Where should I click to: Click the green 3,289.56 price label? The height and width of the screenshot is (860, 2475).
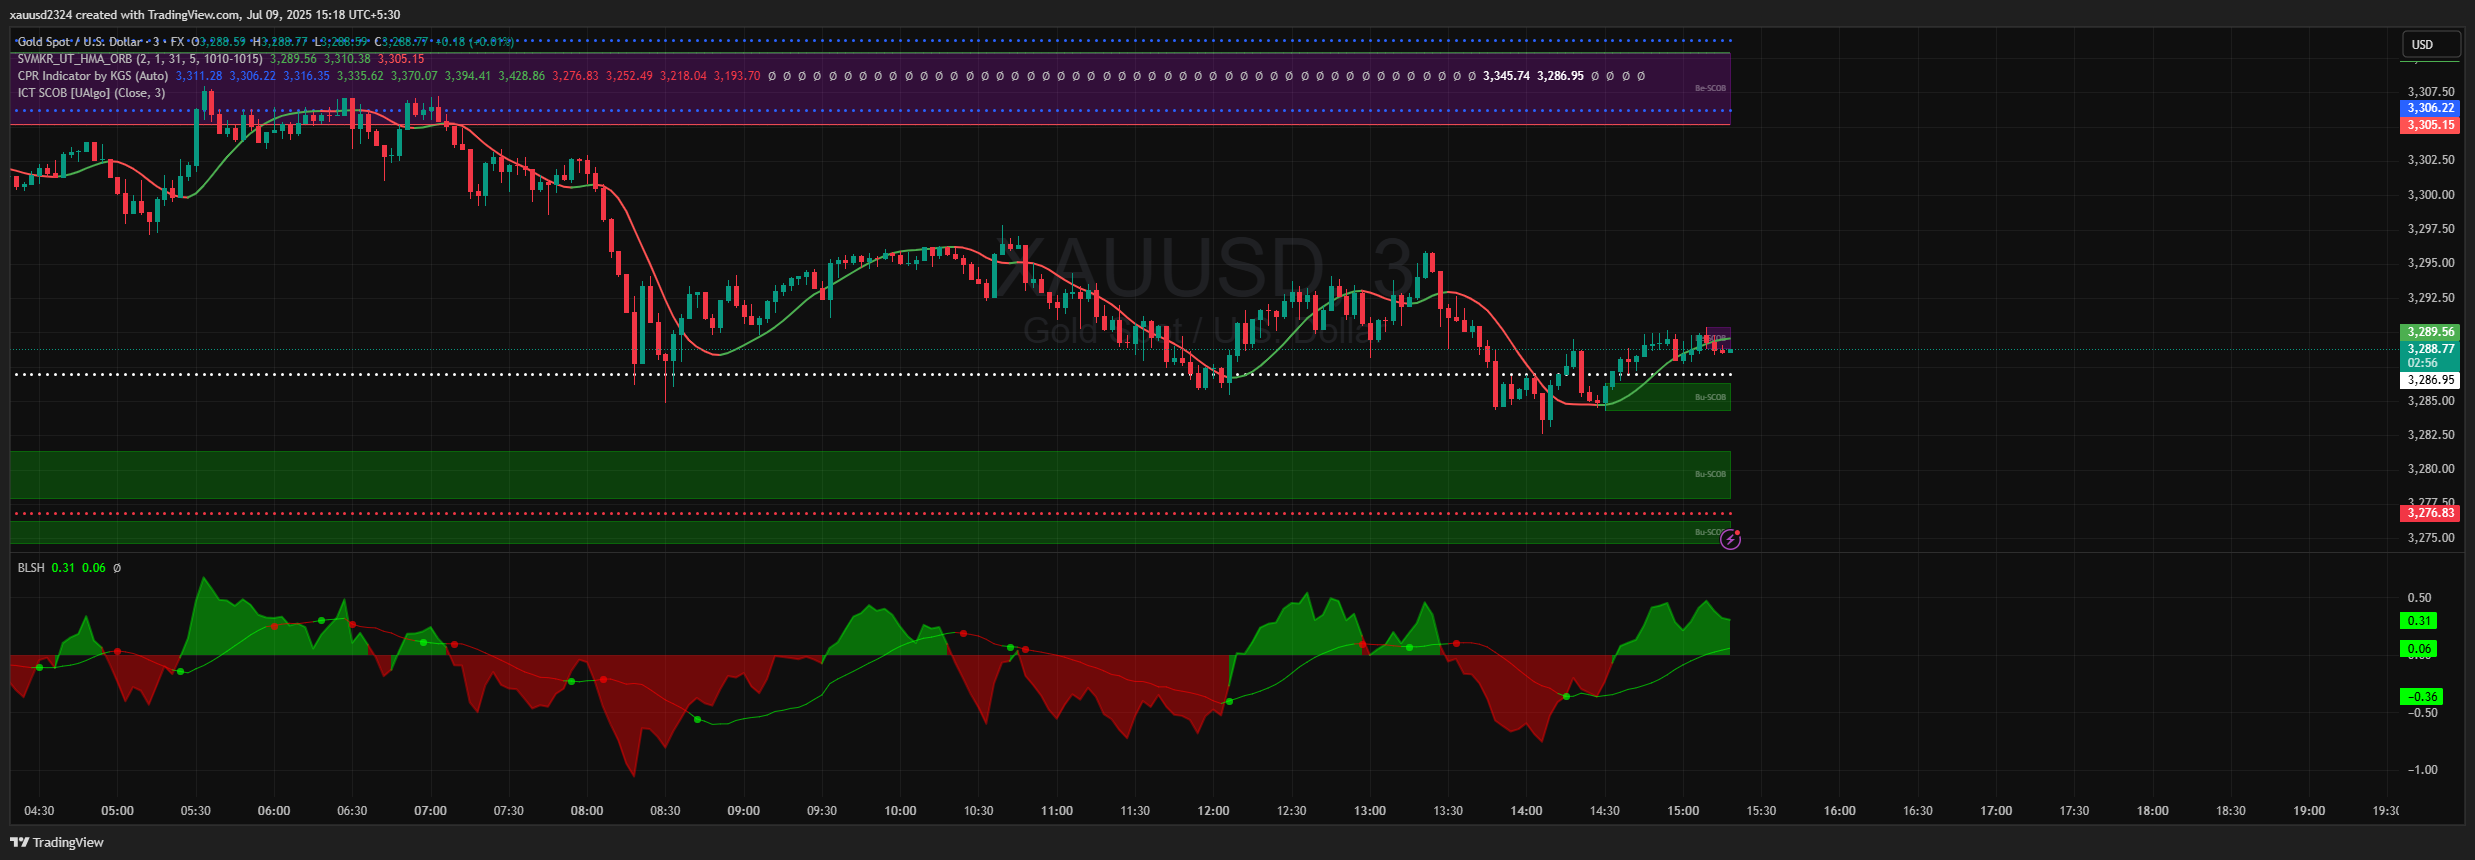point(2430,332)
